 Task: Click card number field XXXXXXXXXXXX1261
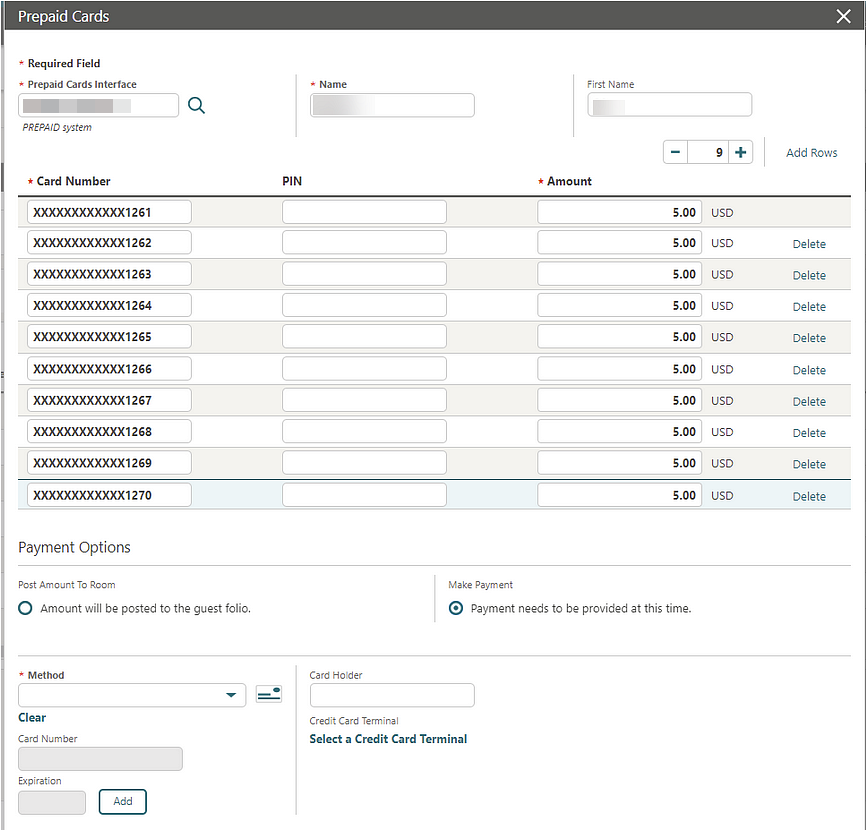(109, 212)
